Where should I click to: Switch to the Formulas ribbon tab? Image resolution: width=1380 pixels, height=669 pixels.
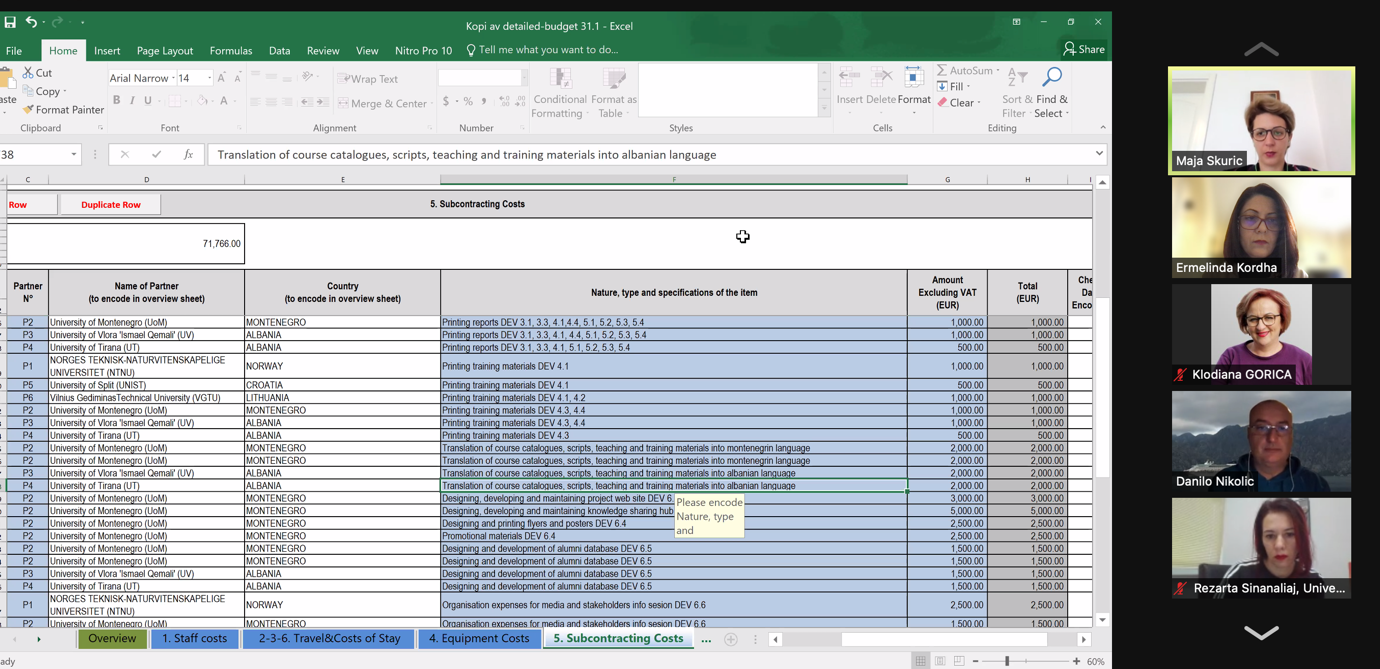click(231, 50)
